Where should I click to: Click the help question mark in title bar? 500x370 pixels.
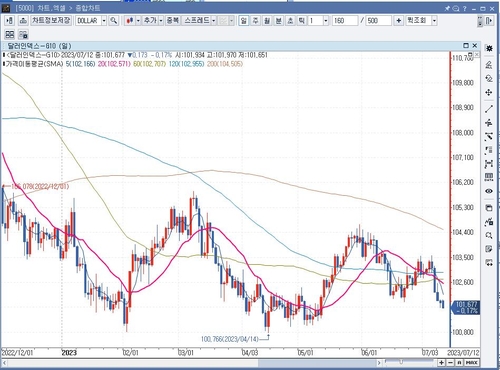464,8
